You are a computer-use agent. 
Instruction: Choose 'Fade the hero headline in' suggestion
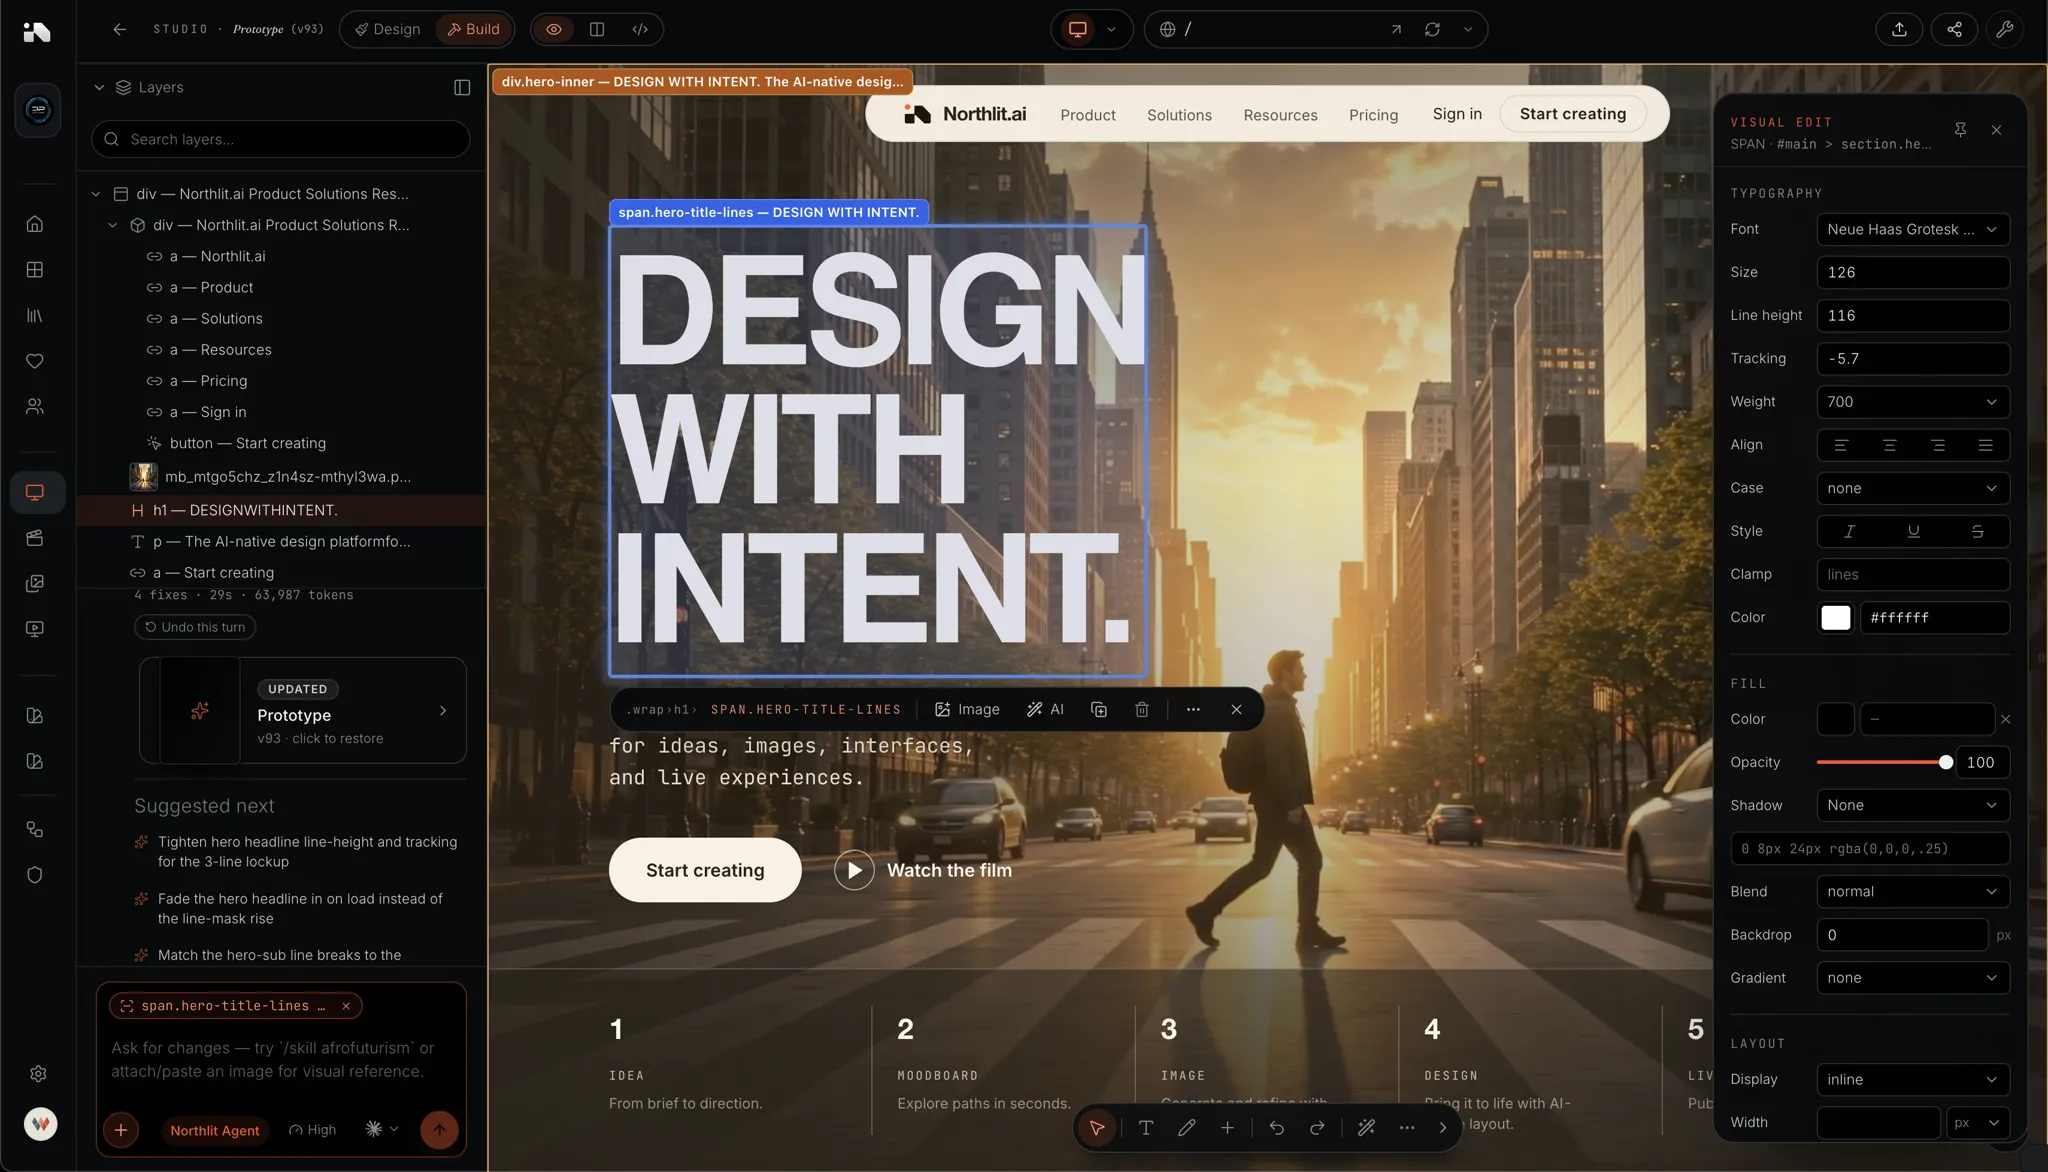299,908
